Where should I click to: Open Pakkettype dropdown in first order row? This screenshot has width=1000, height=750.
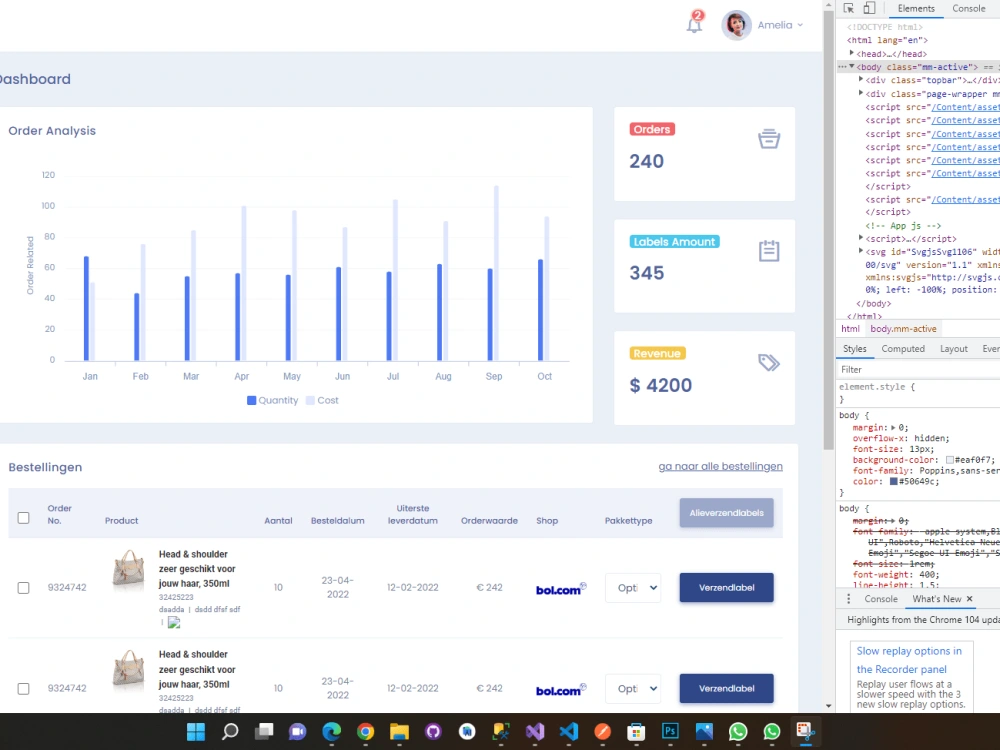pyautogui.click(x=633, y=587)
